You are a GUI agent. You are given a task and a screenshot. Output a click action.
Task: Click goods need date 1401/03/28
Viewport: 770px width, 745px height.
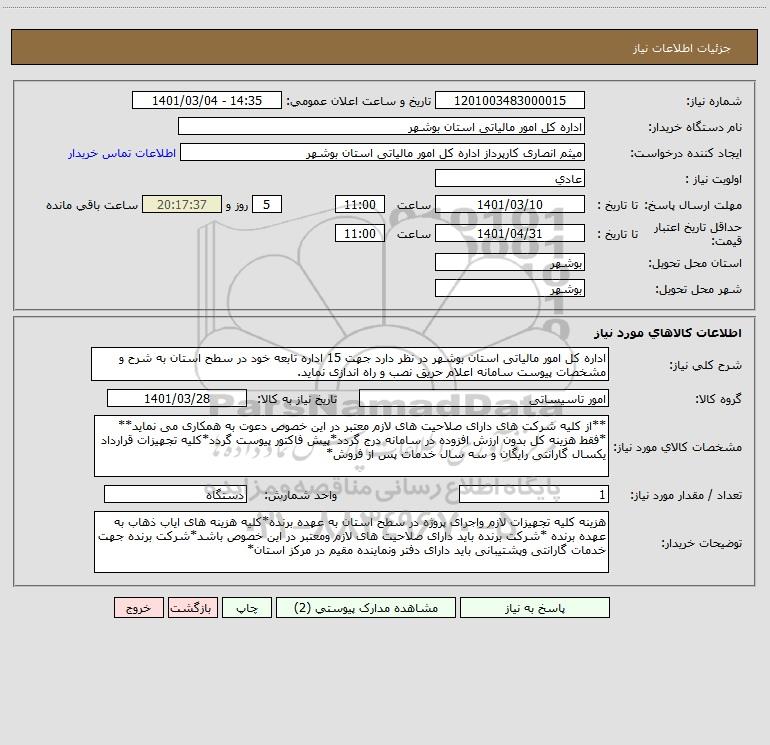click(x=177, y=398)
